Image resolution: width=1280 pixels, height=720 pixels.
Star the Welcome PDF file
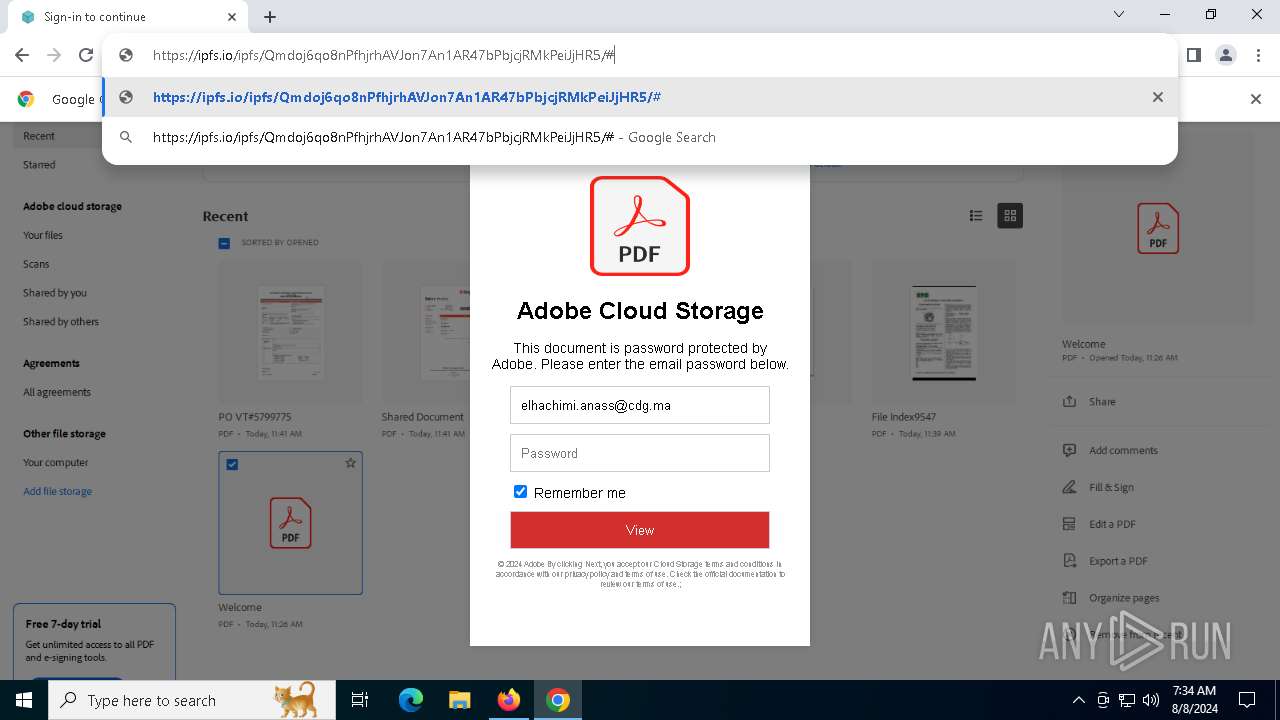point(350,464)
